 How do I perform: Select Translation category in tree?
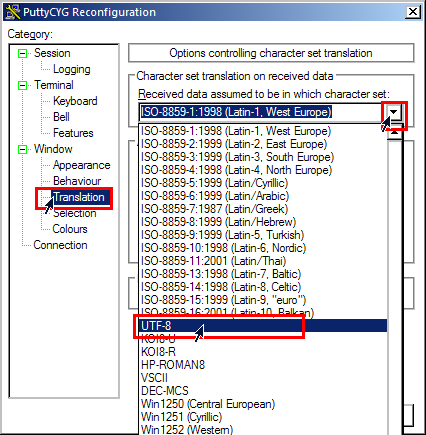[x=79, y=197]
